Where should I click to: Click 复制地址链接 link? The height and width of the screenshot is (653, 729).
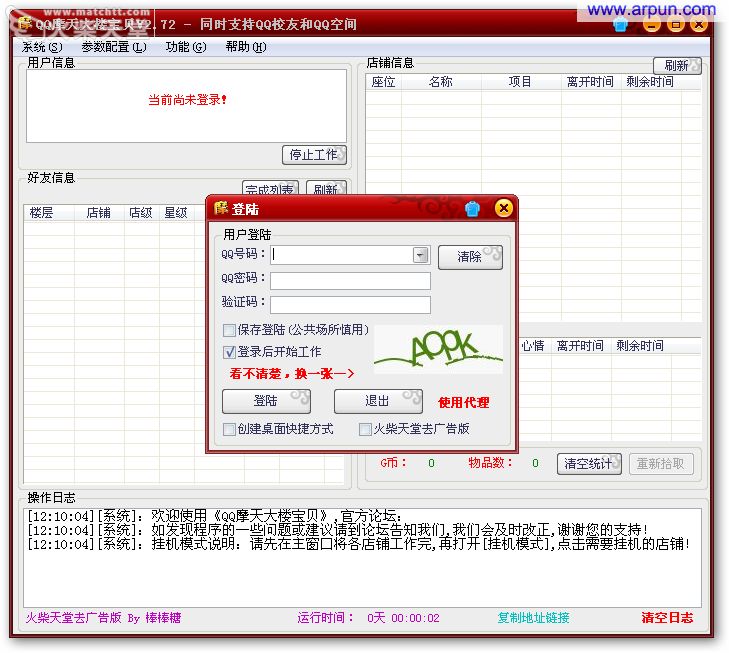click(534, 618)
